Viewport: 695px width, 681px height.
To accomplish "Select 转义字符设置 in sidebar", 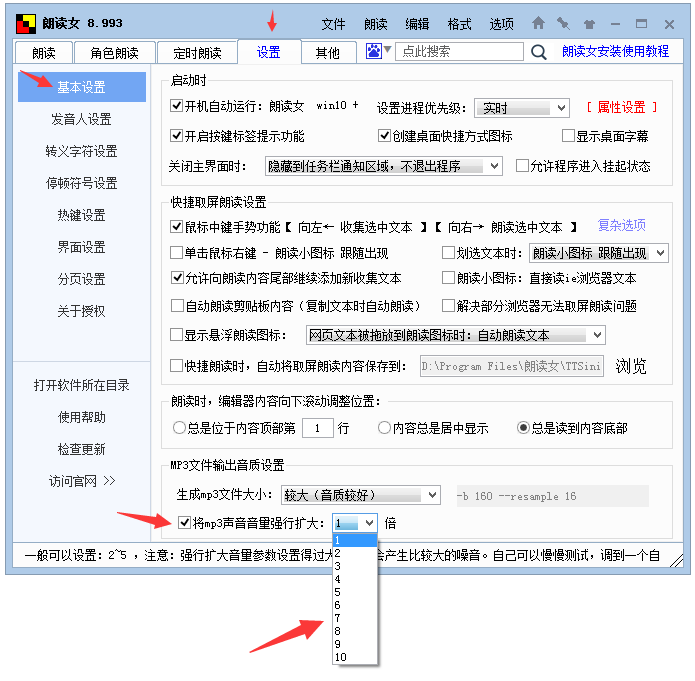I will point(82,151).
